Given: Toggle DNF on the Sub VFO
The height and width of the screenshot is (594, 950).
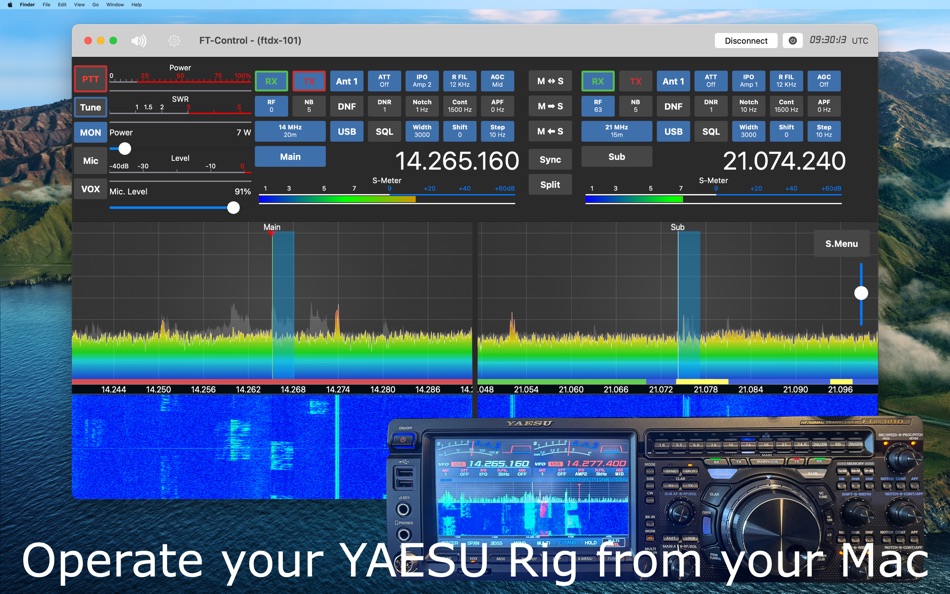Looking at the screenshot, I should tap(673, 106).
